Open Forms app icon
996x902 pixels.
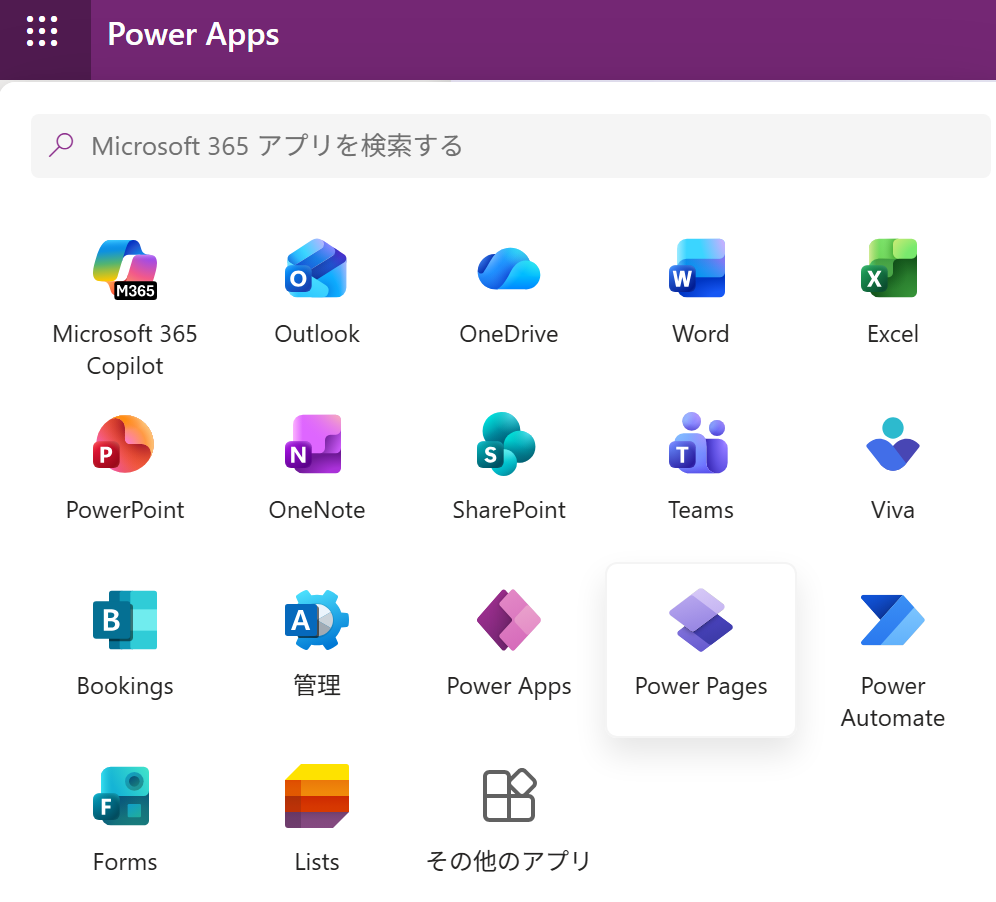125,798
